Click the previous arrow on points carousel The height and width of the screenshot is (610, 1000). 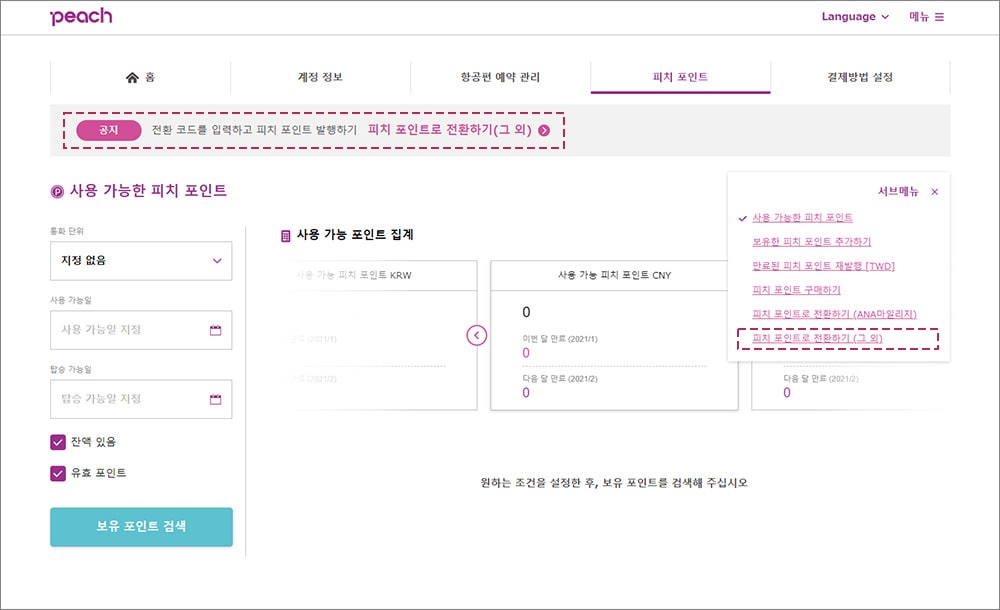pos(476,335)
